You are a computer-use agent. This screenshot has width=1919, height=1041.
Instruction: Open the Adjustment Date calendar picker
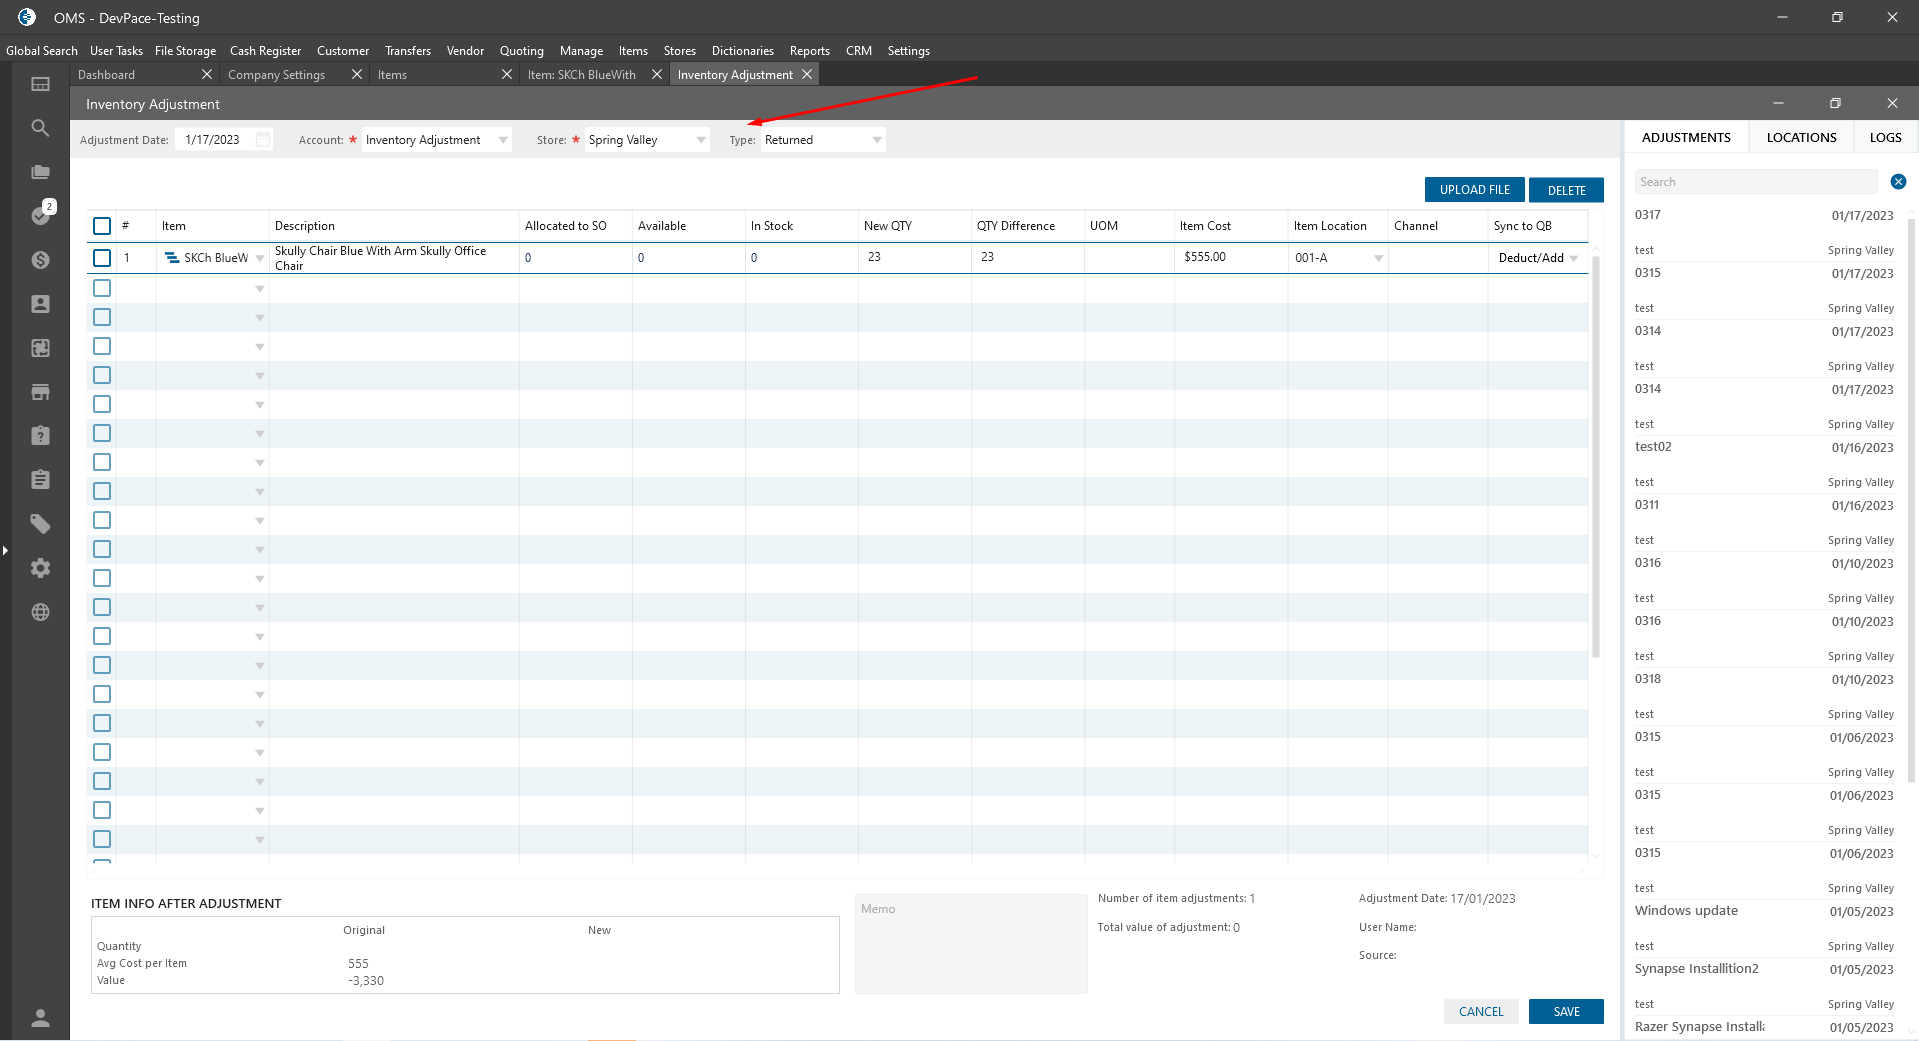click(263, 140)
